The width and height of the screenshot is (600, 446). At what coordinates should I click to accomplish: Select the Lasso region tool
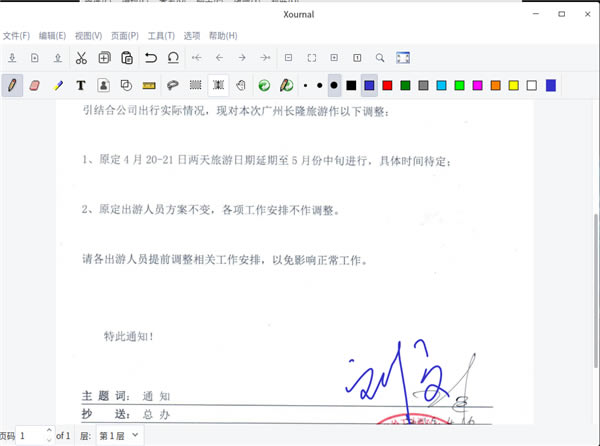click(x=173, y=85)
